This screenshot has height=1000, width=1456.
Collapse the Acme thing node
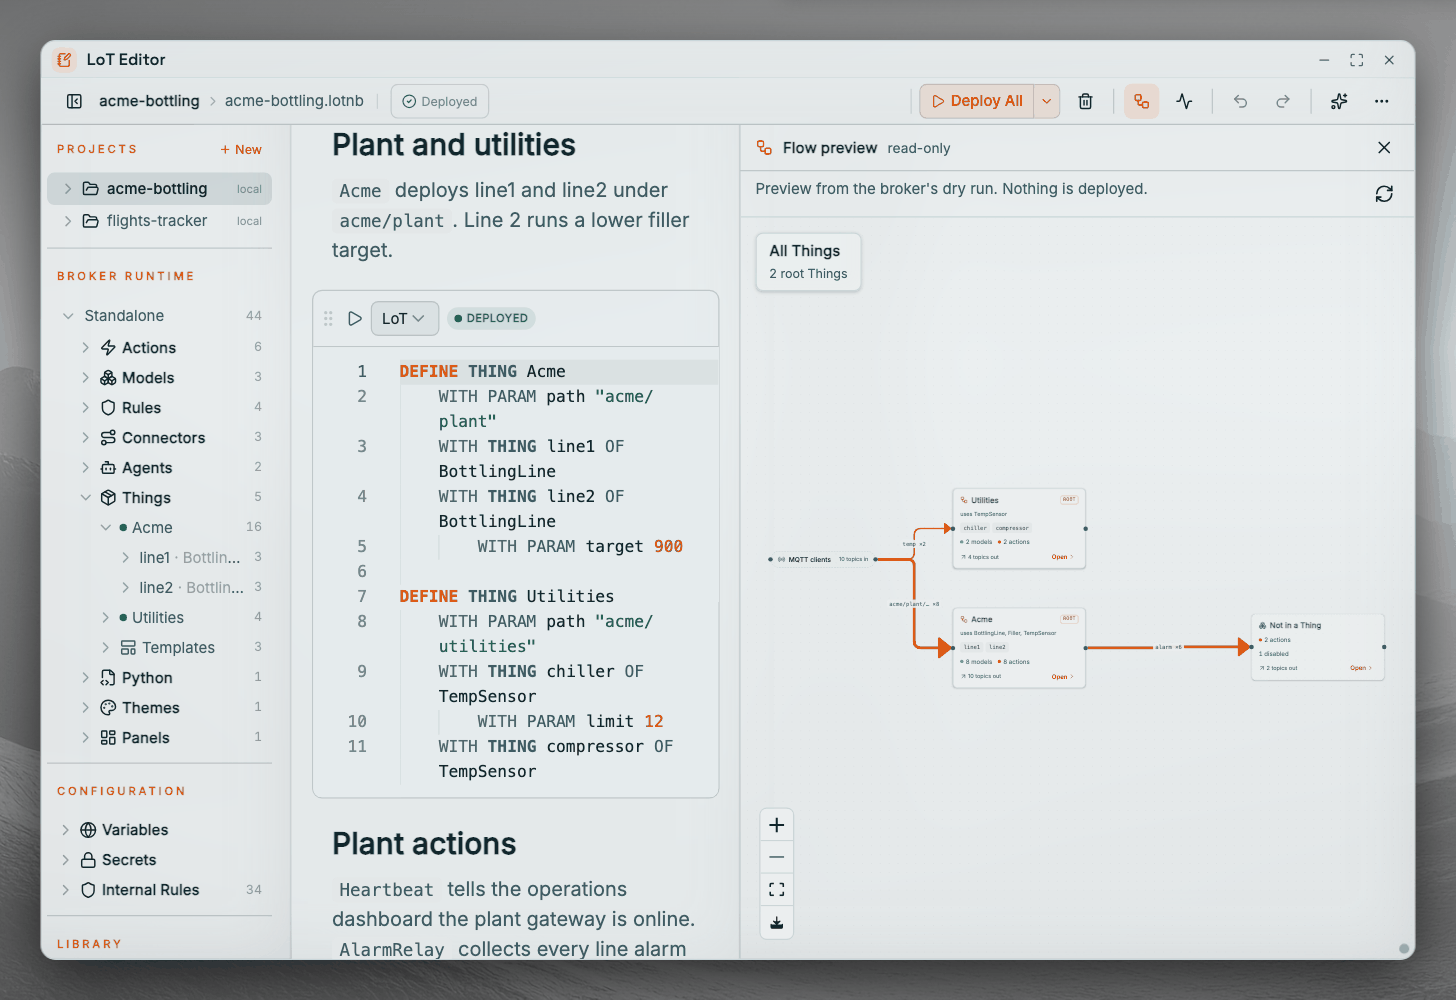pyautogui.click(x=105, y=528)
